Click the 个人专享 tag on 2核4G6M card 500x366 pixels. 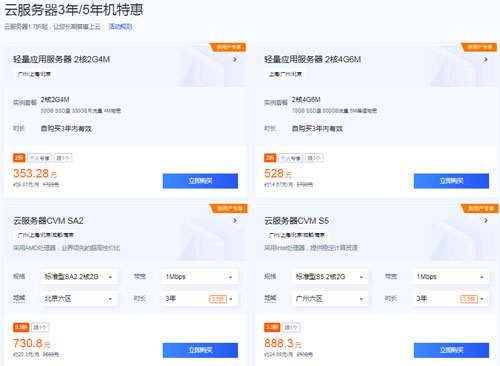click(x=291, y=158)
